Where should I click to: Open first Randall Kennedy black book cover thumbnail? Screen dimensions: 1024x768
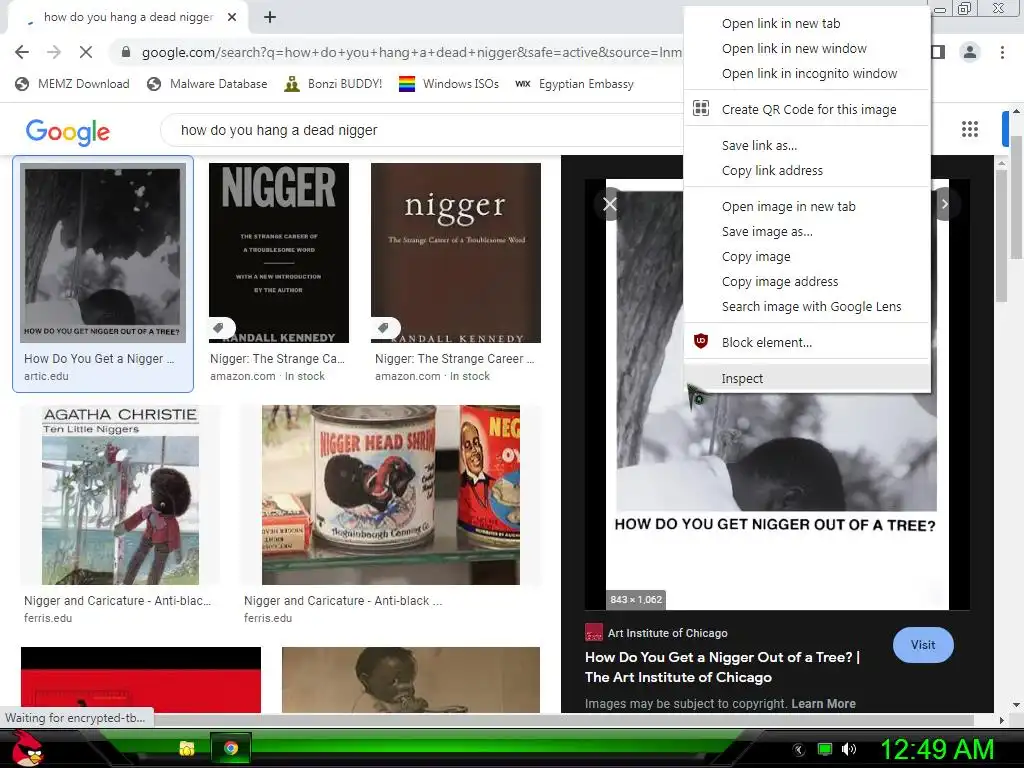(279, 253)
